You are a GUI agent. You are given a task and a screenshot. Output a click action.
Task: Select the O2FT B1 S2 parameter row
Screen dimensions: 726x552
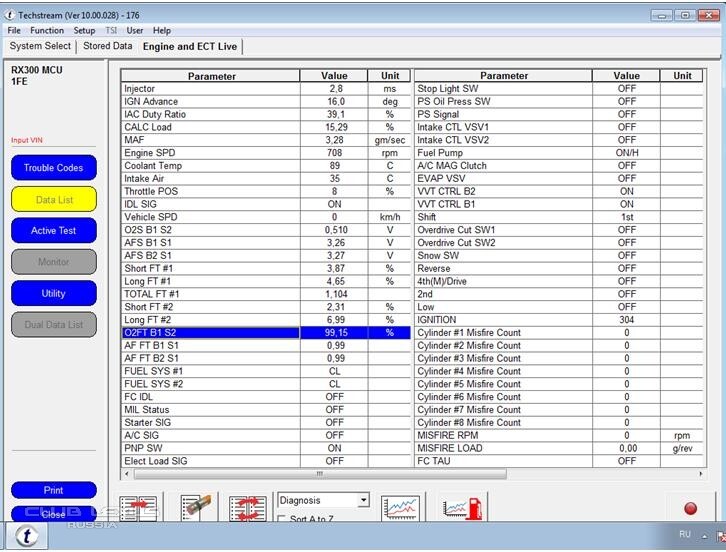(x=210, y=332)
